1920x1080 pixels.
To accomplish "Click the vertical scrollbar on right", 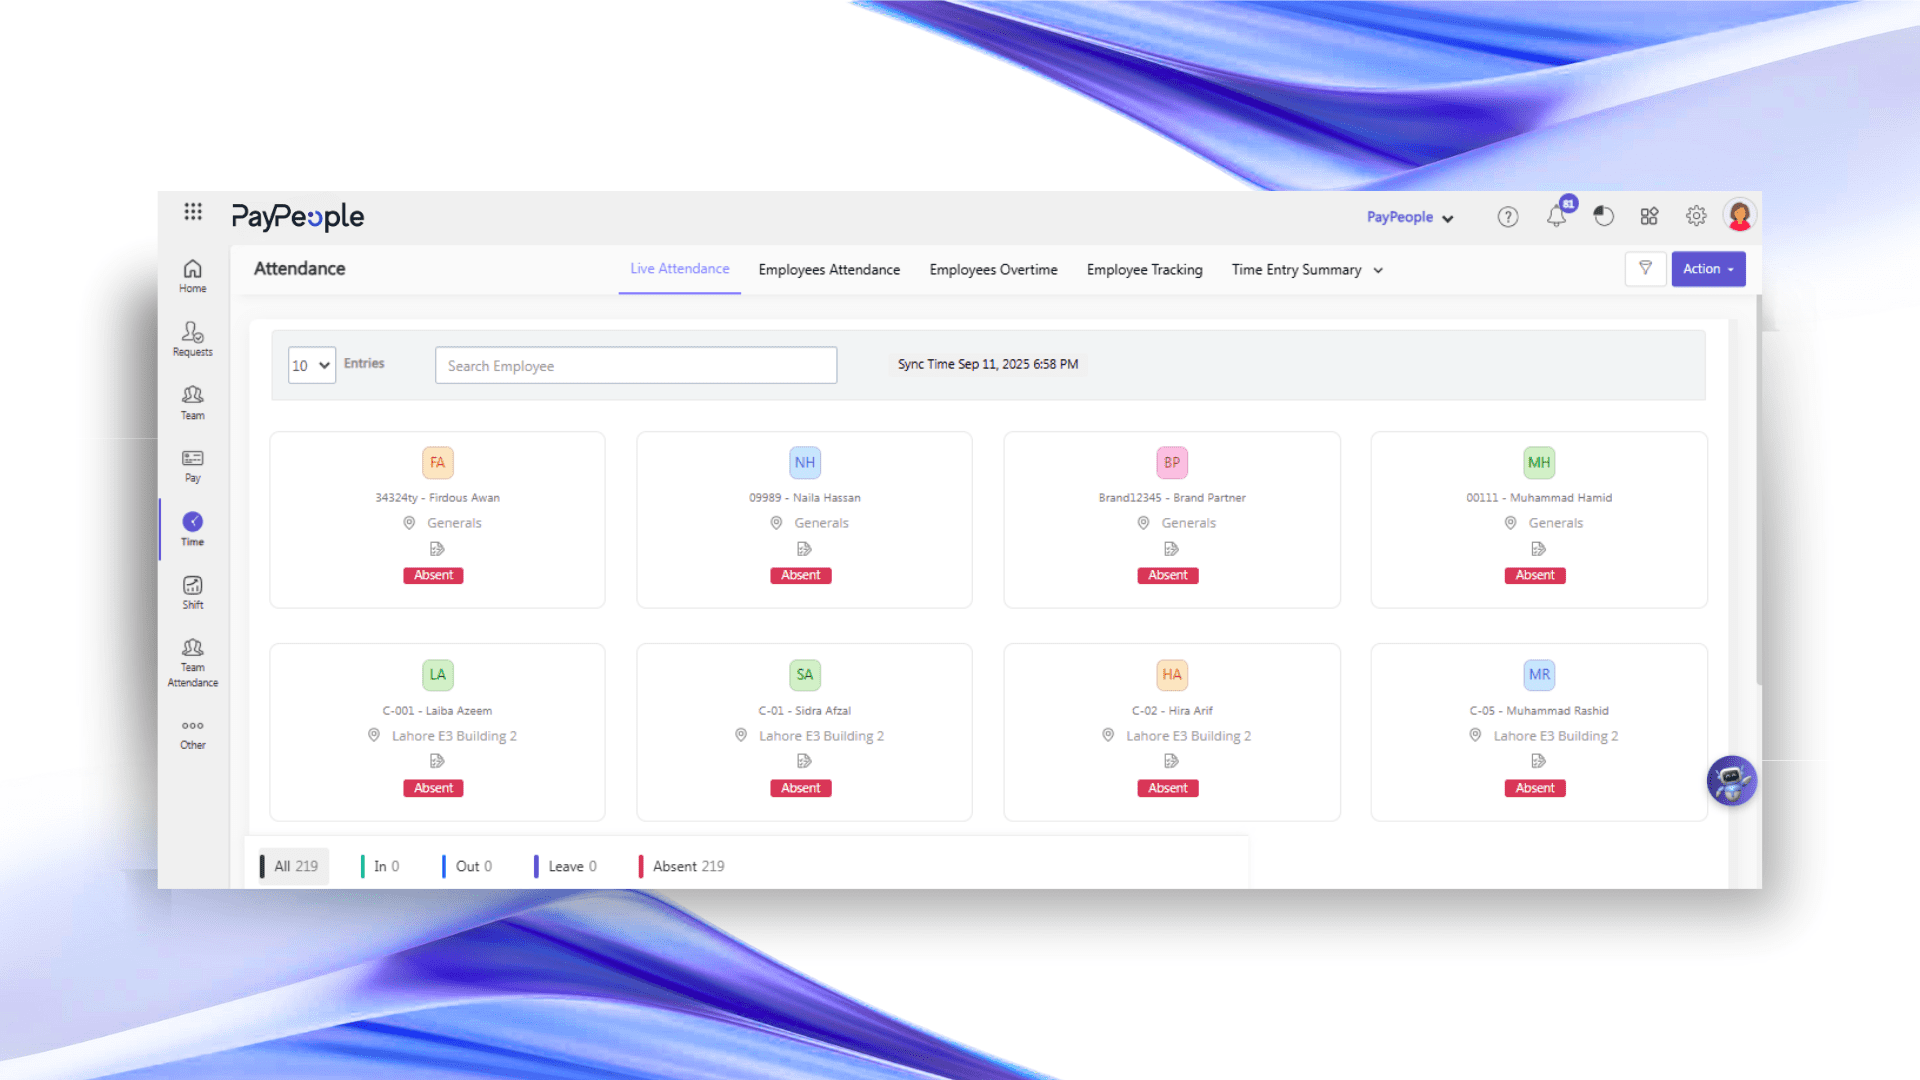I will [x=1759, y=490].
